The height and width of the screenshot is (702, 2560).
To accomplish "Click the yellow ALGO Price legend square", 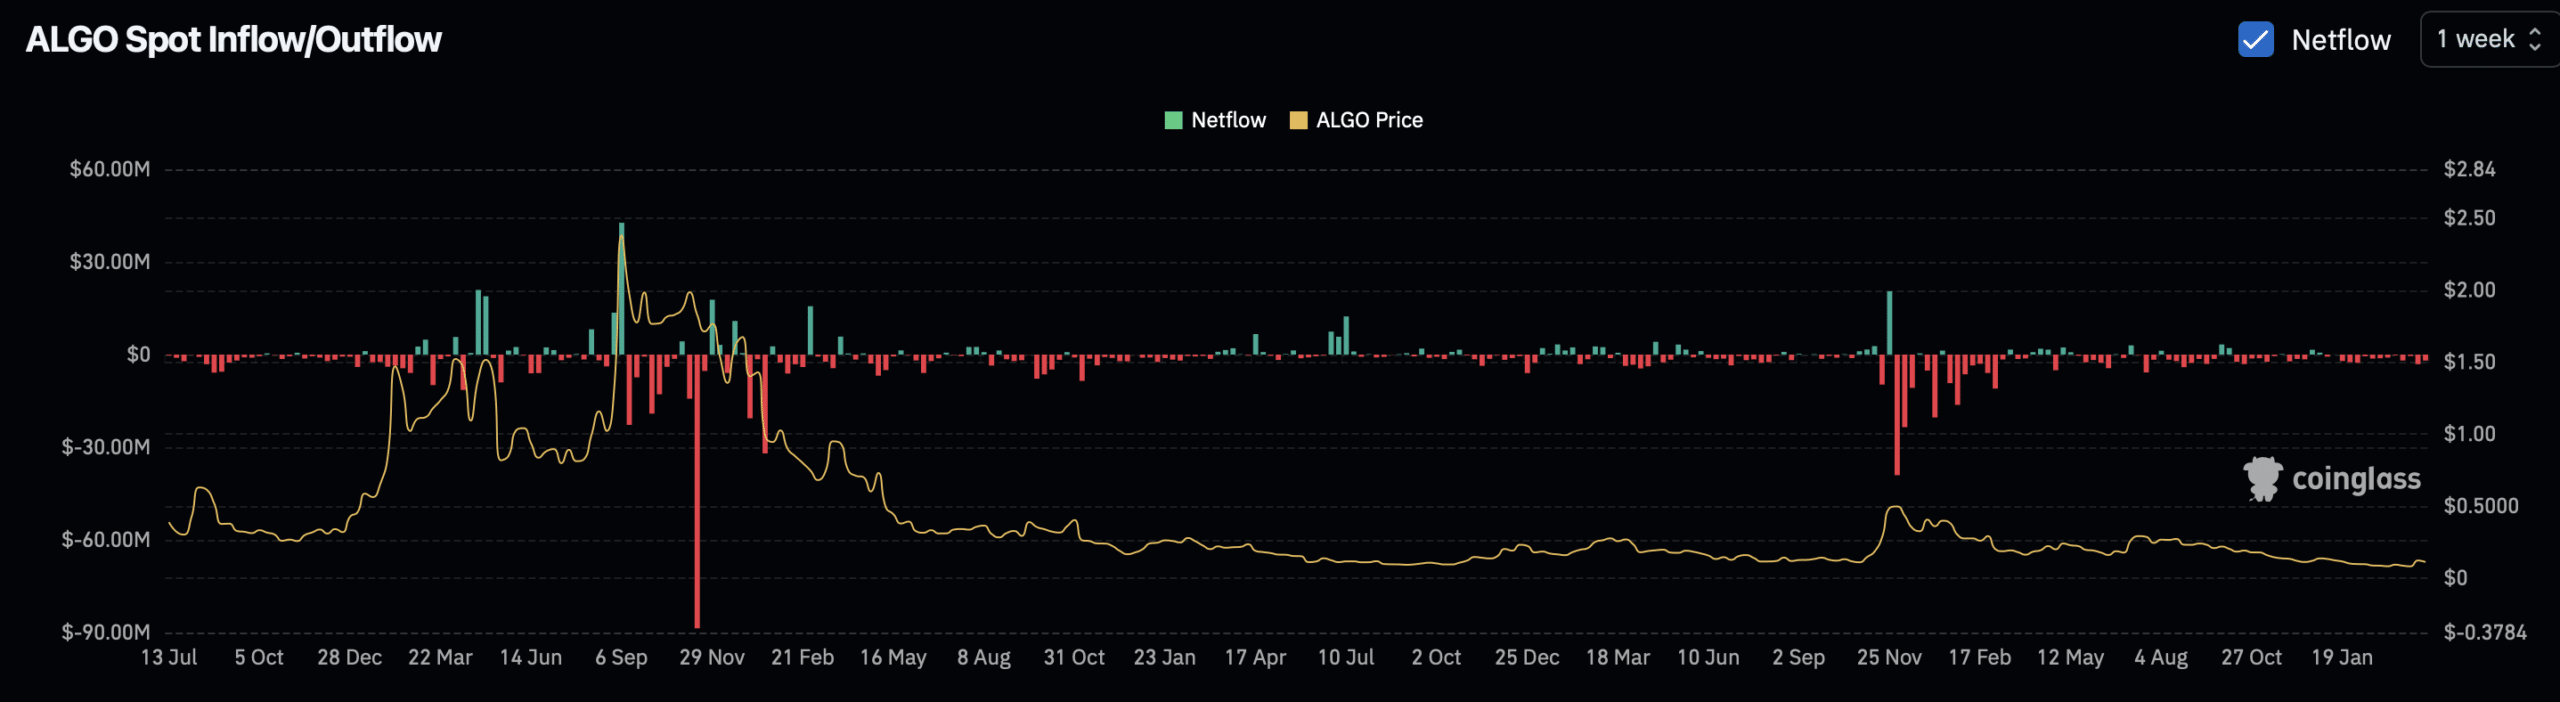I will coord(1298,121).
